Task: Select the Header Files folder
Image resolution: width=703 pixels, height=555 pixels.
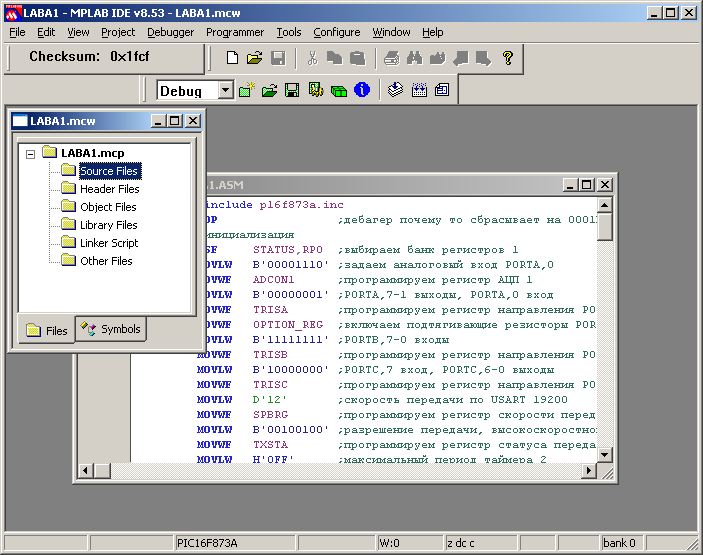Action: tap(109, 189)
